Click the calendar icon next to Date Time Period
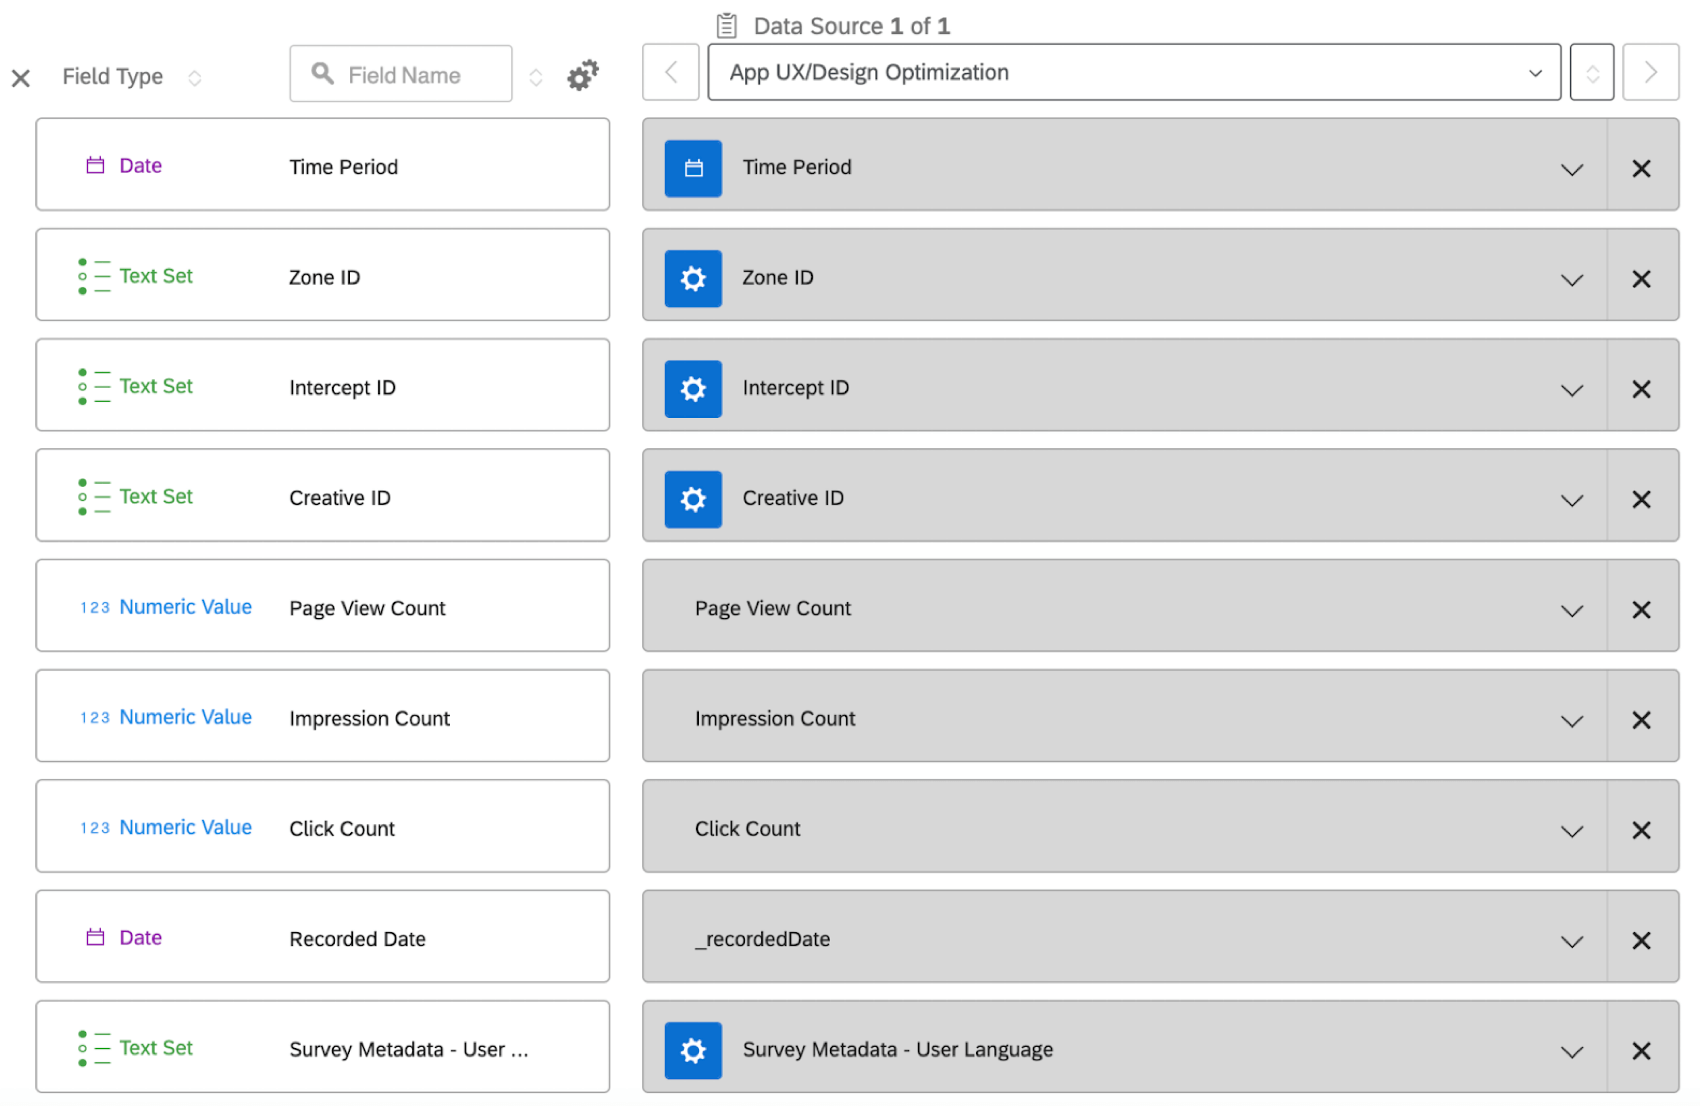Image resolution: width=1700 pixels, height=1106 pixels. pyautogui.click(x=95, y=165)
